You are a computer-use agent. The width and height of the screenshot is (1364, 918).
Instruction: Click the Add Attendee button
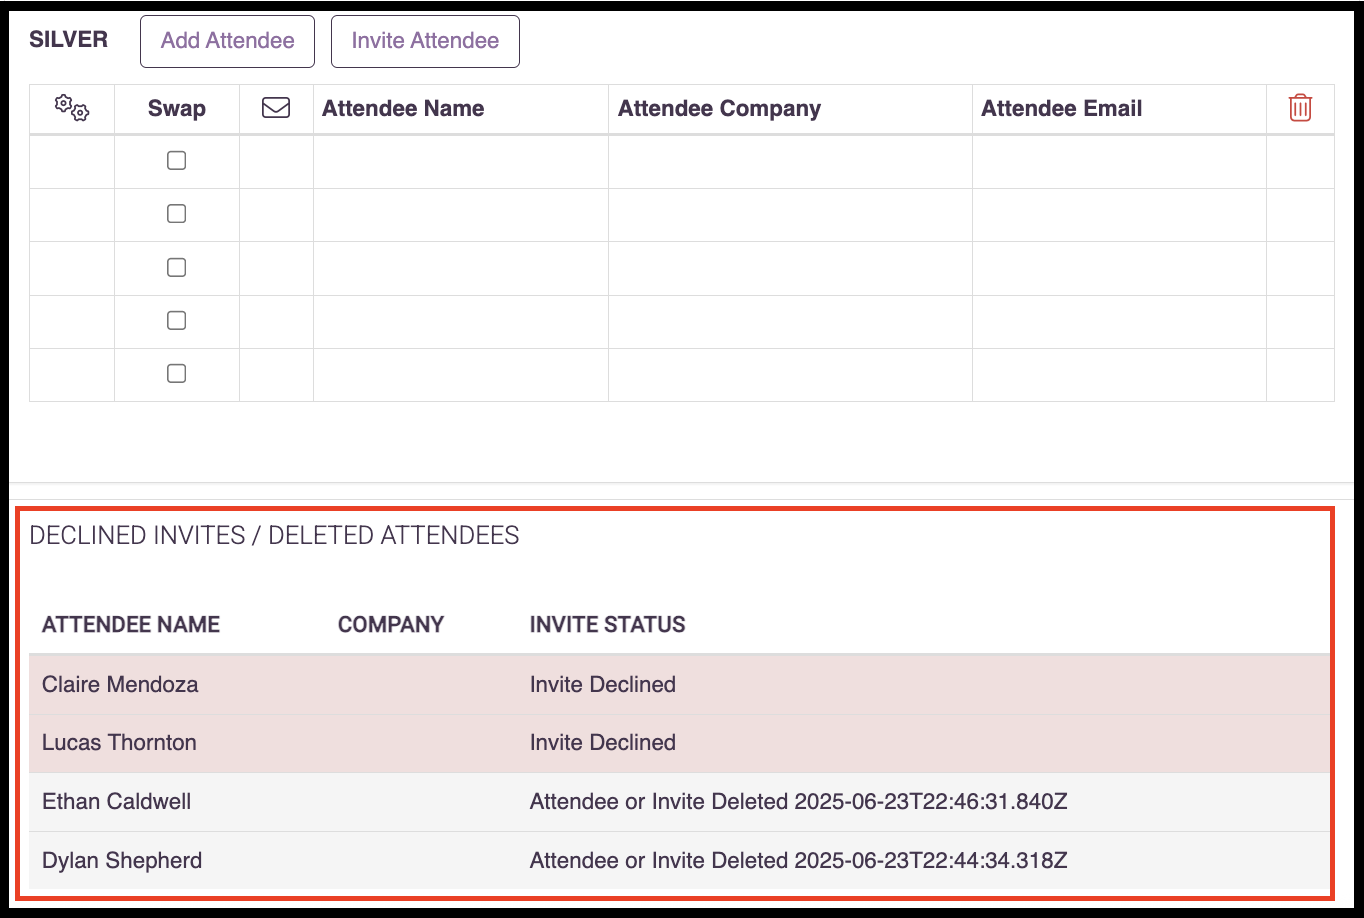tap(228, 41)
